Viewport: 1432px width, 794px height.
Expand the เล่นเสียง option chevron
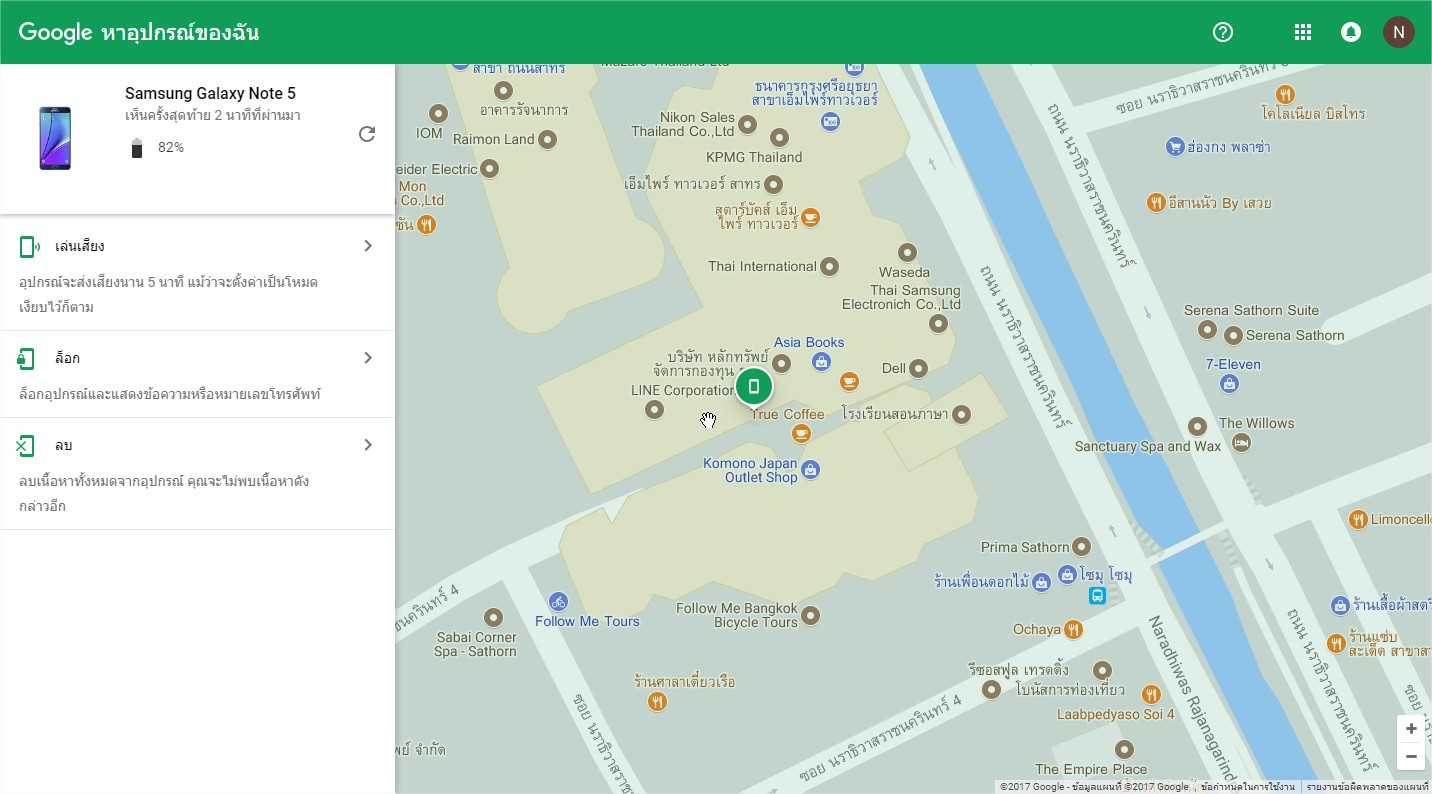tap(368, 246)
